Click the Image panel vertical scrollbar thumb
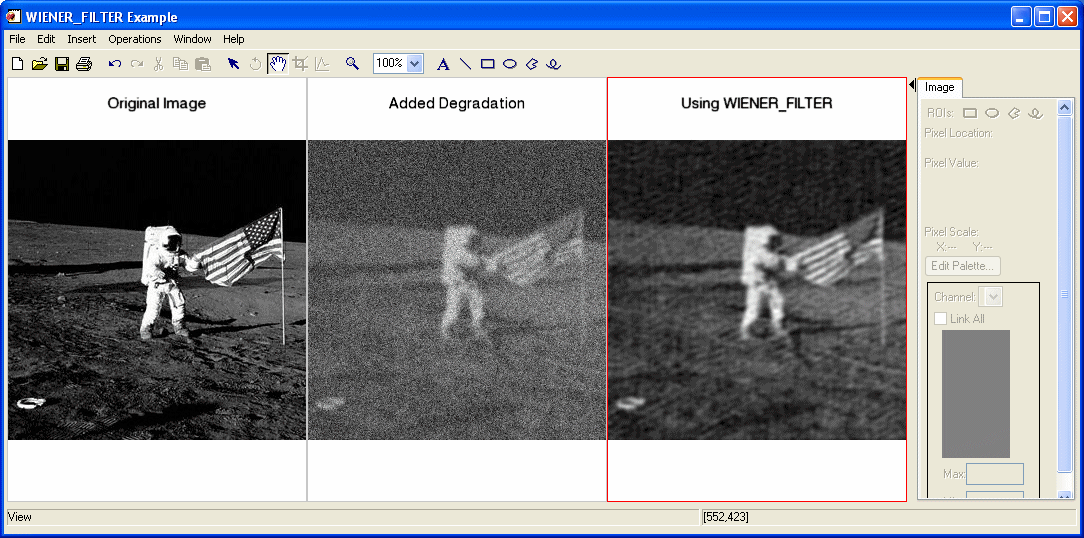The width and height of the screenshot is (1084, 538). click(1065, 295)
